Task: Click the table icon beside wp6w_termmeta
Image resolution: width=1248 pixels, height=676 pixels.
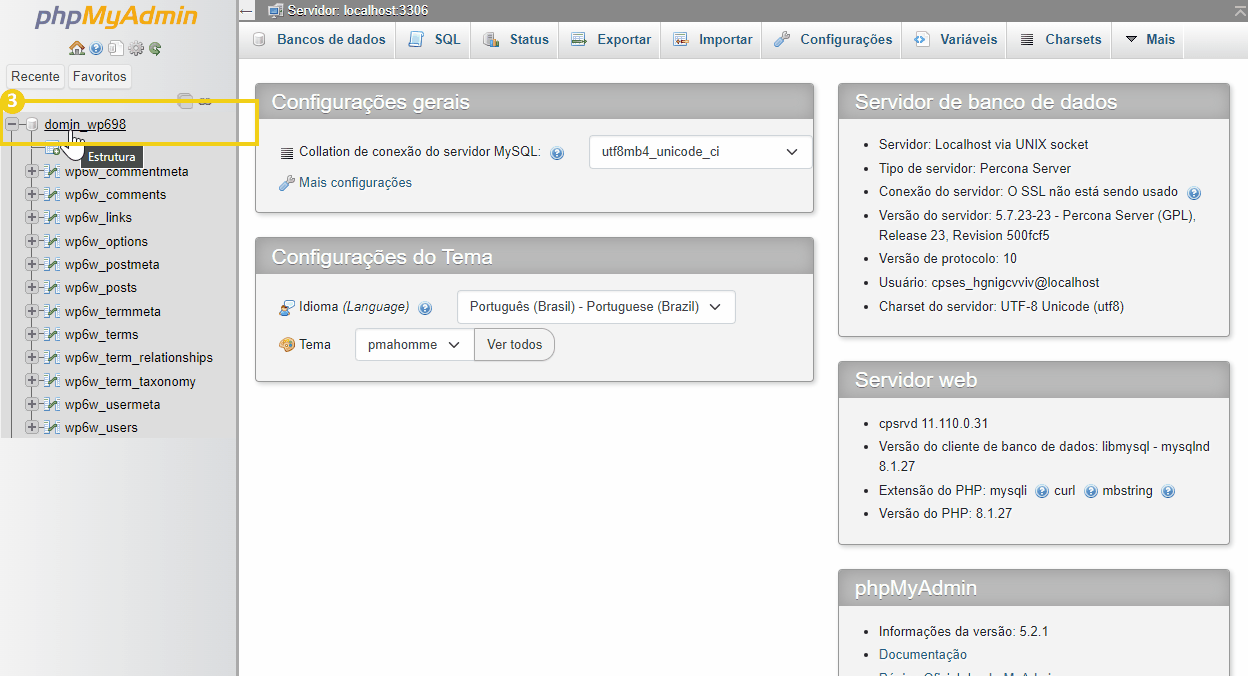Action: point(51,311)
